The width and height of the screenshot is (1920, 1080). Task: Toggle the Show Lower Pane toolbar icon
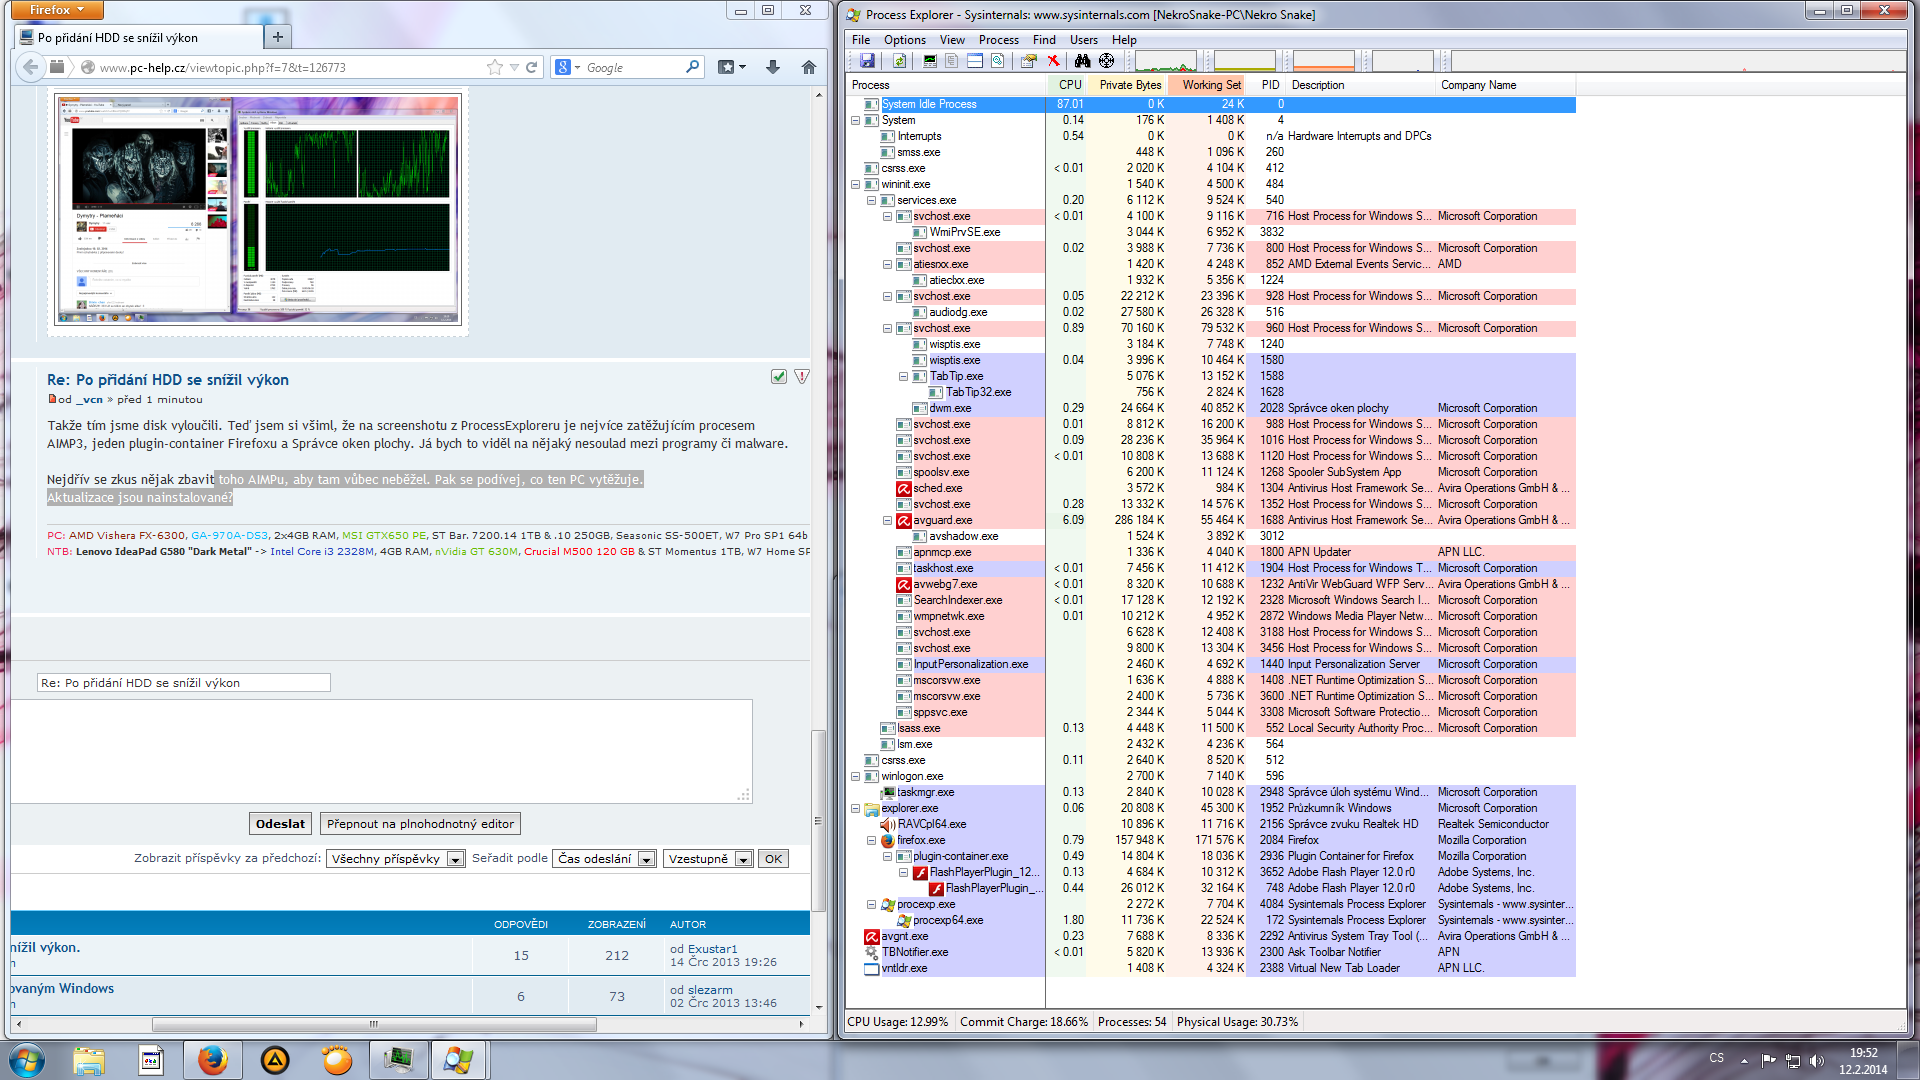click(x=975, y=62)
